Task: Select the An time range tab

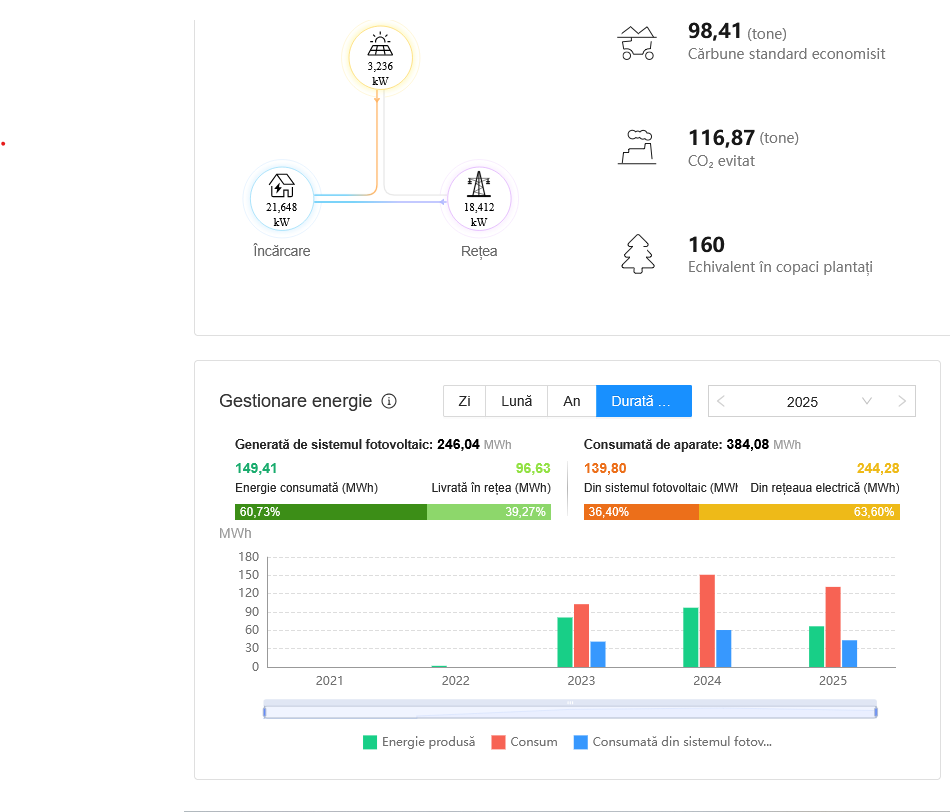Action: (572, 401)
